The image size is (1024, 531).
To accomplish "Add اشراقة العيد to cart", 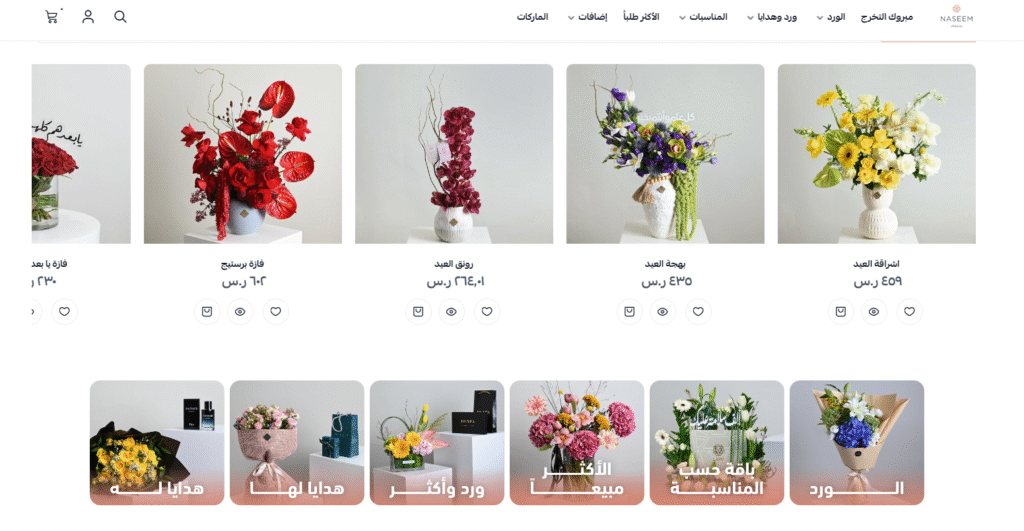I will [840, 312].
